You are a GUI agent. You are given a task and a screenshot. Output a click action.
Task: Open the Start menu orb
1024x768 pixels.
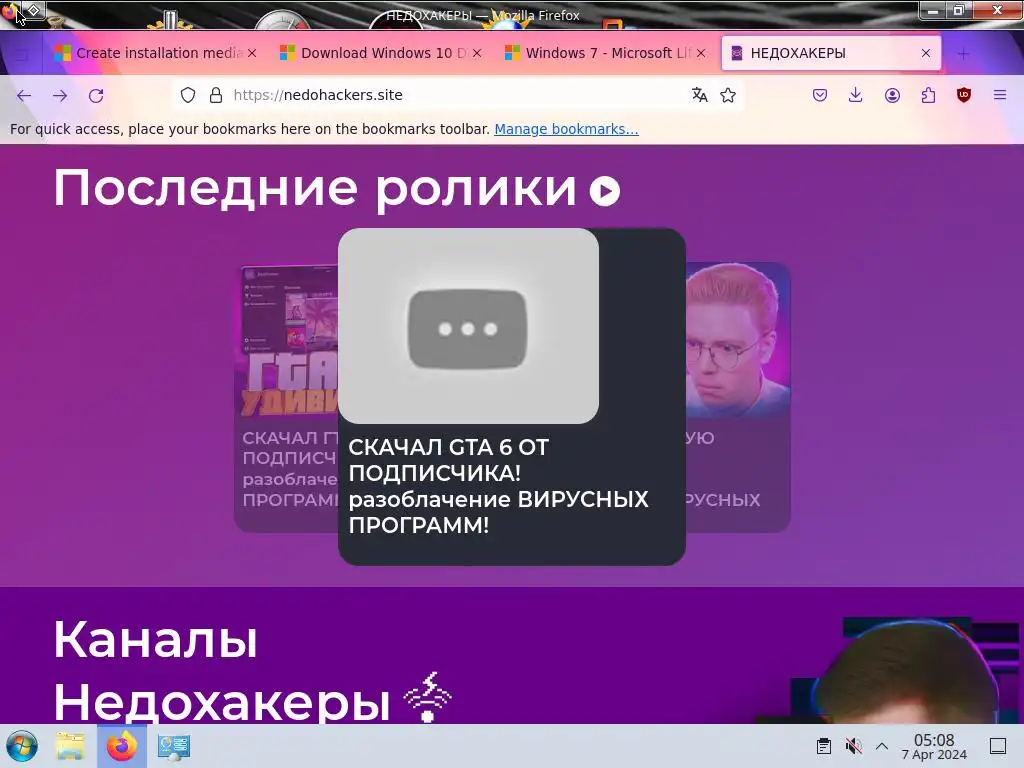pos(22,746)
